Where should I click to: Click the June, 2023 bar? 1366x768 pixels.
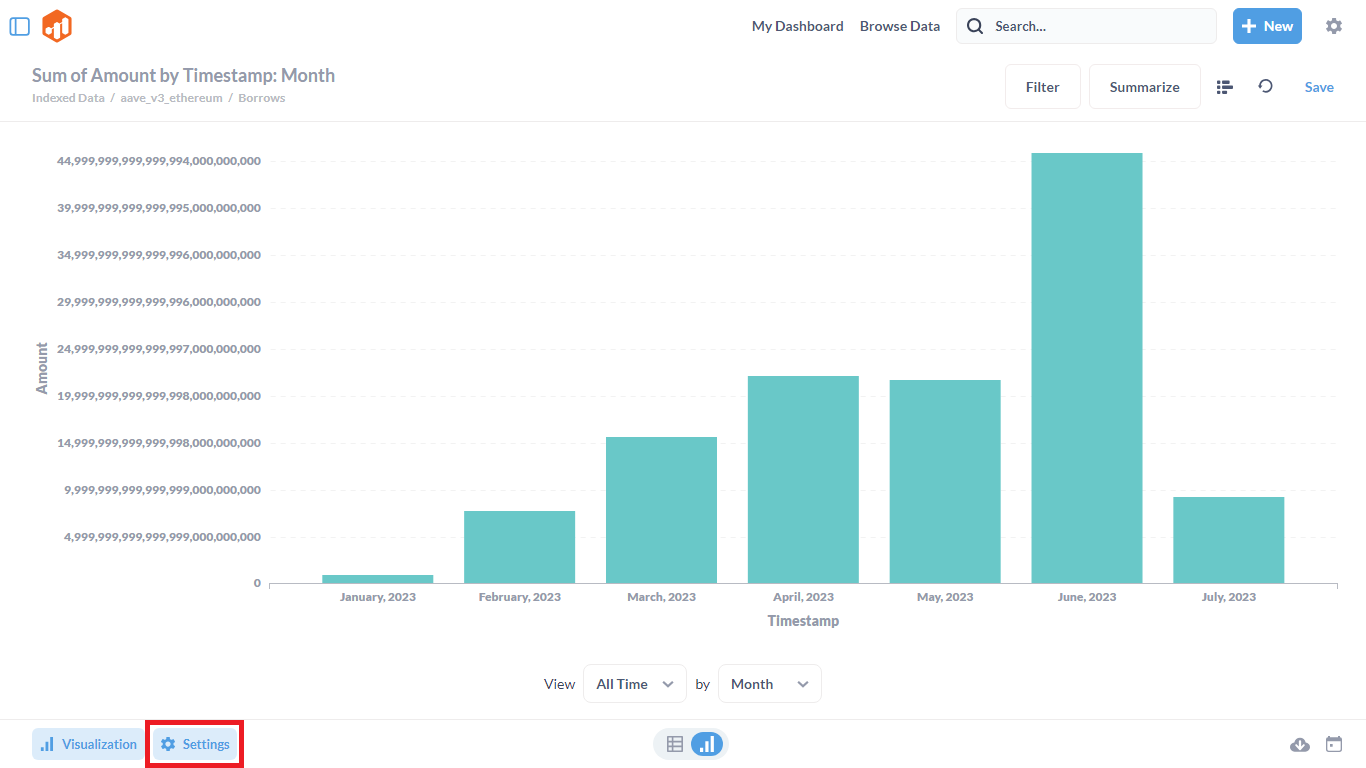click(1086, 368)
